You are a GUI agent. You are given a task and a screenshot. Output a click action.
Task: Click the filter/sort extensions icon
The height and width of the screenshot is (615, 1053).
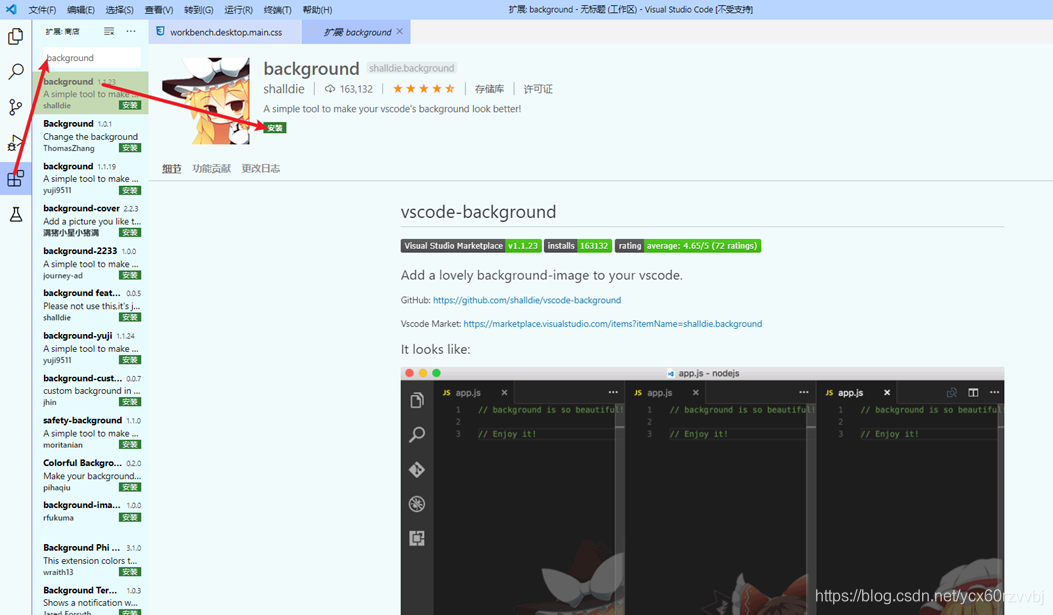(x=109, y=31)
